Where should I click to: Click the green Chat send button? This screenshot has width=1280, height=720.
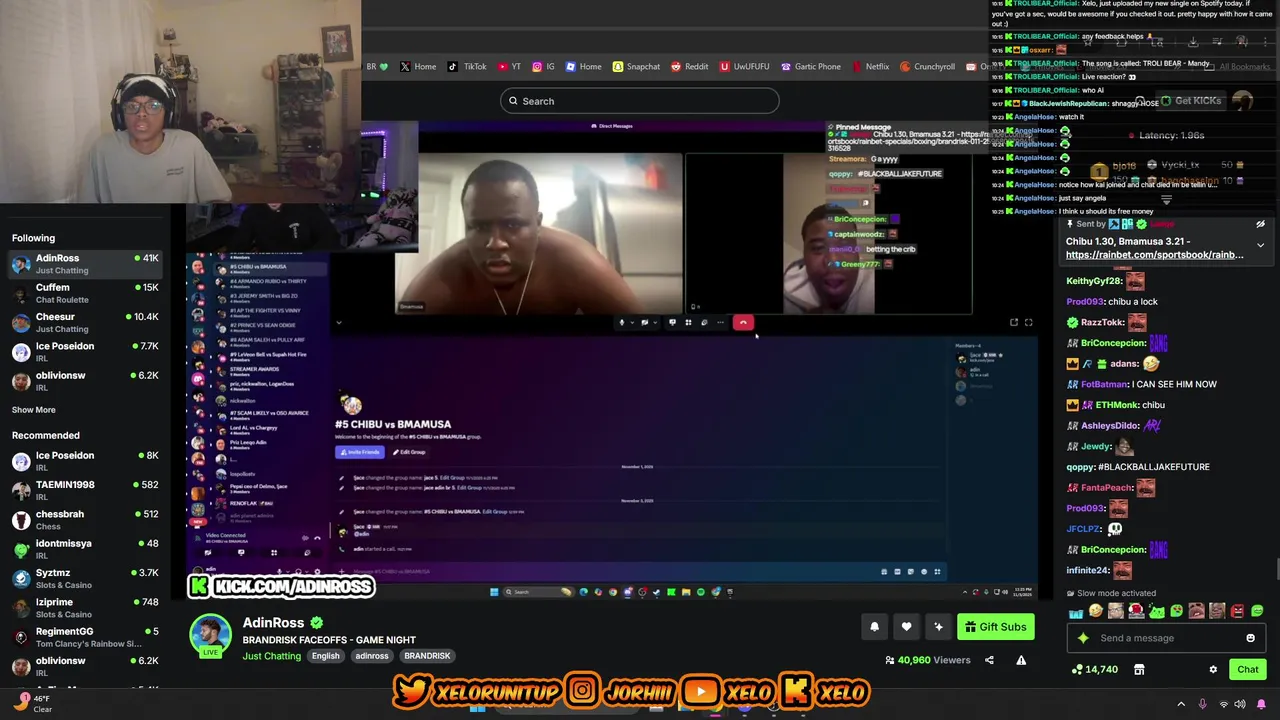(1248, 669)
